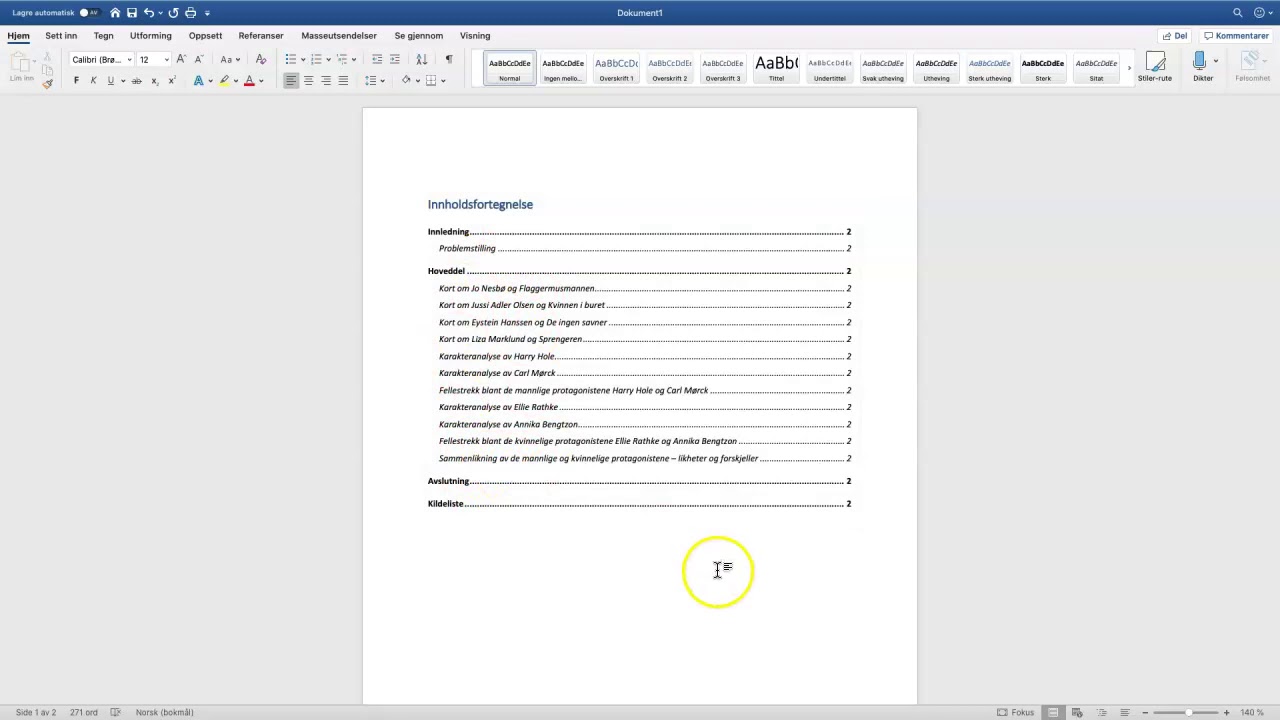Open the Home icon in title bar
This screenshot has height=720, width=1280.
(115, 13)
